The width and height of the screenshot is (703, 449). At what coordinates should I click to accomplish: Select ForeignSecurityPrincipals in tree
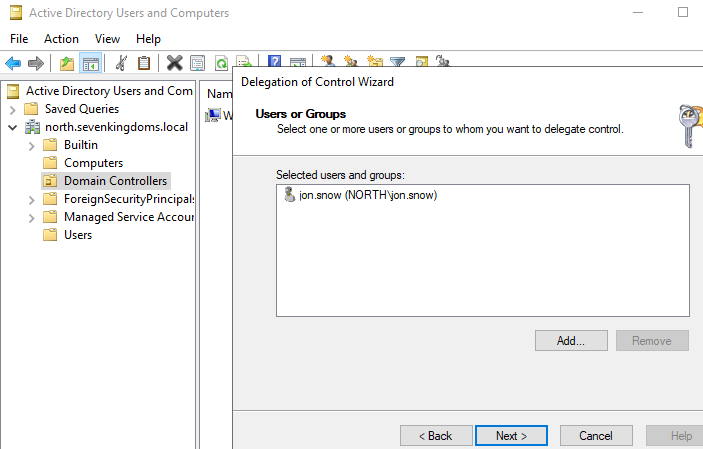click(129, 199)
